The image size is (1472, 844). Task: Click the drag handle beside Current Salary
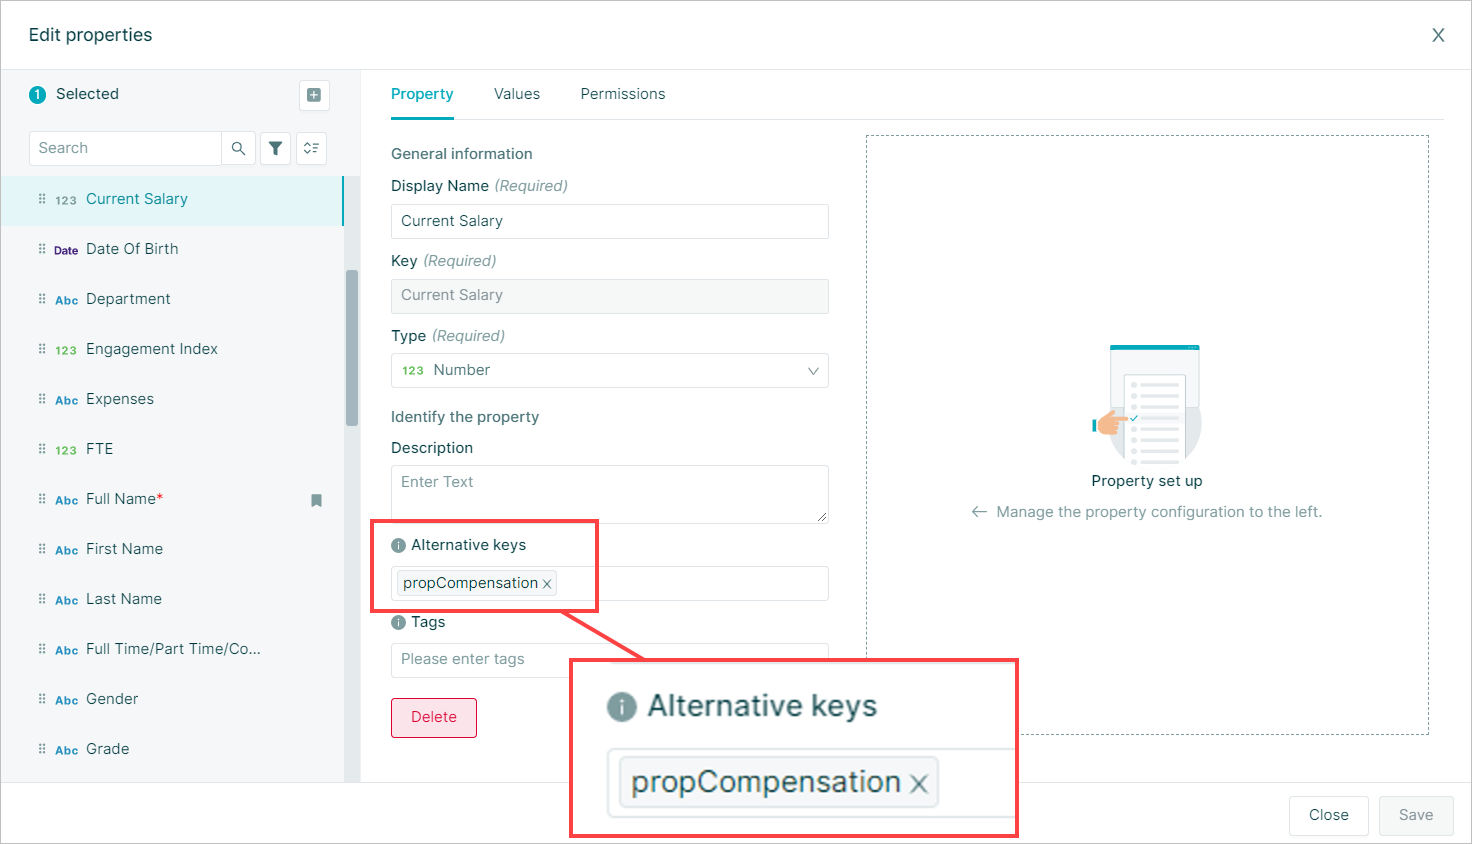[x=42, y=199]
